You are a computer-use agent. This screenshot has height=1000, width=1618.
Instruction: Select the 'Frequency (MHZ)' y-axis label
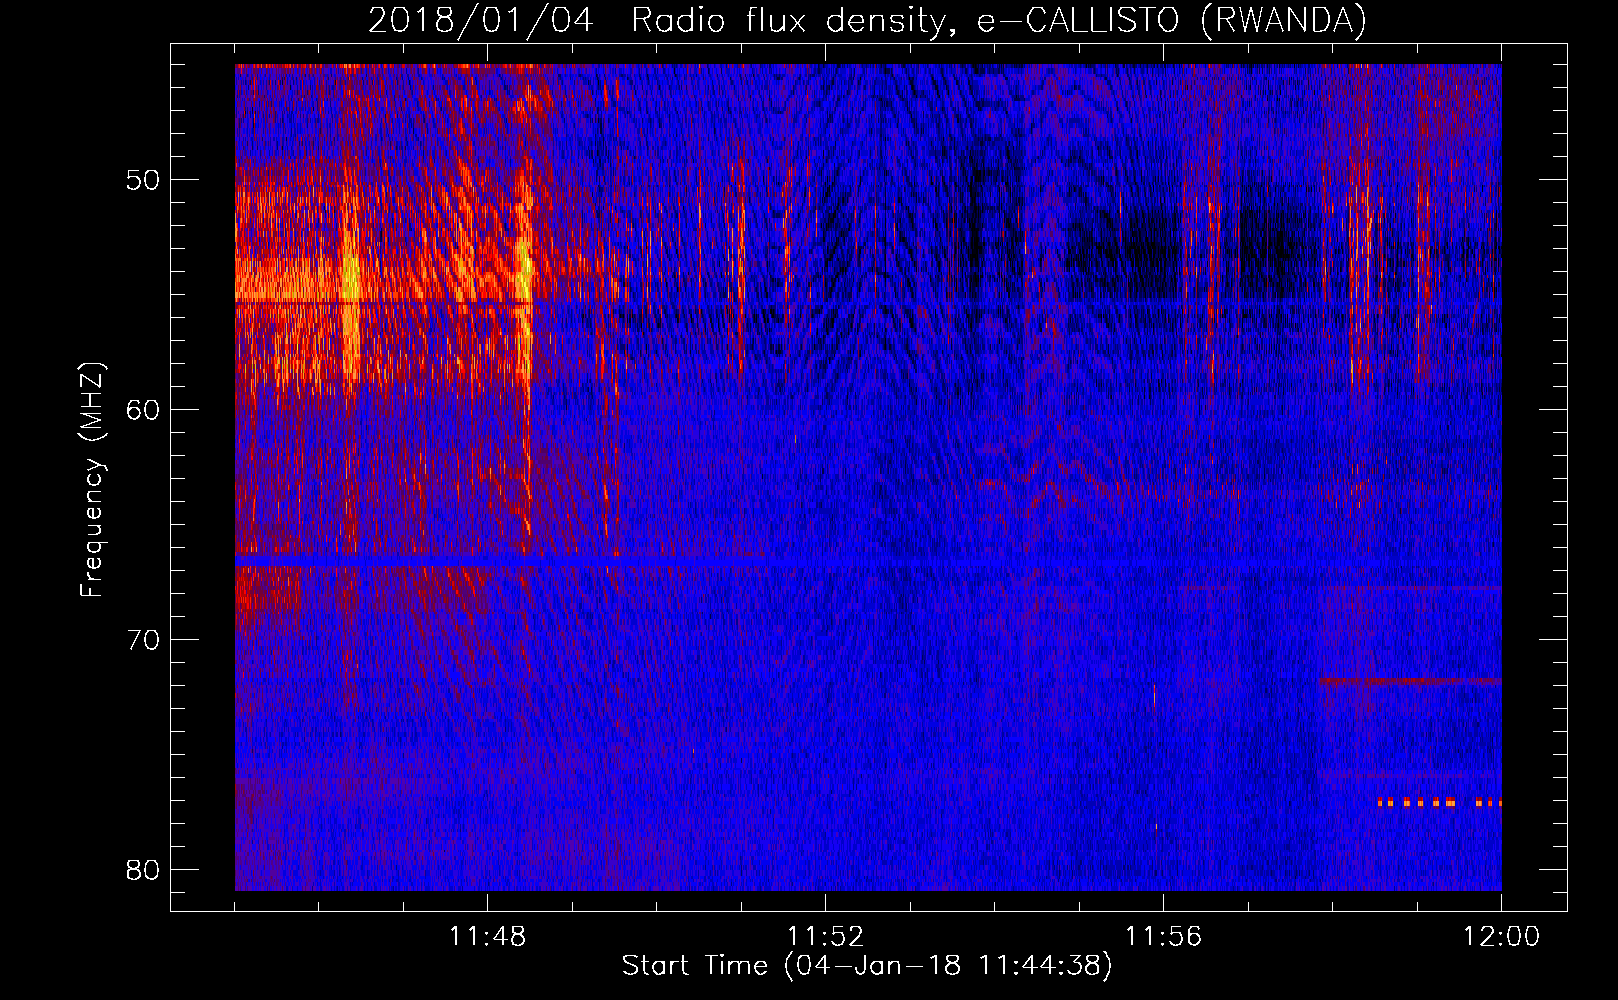point(92,479)
